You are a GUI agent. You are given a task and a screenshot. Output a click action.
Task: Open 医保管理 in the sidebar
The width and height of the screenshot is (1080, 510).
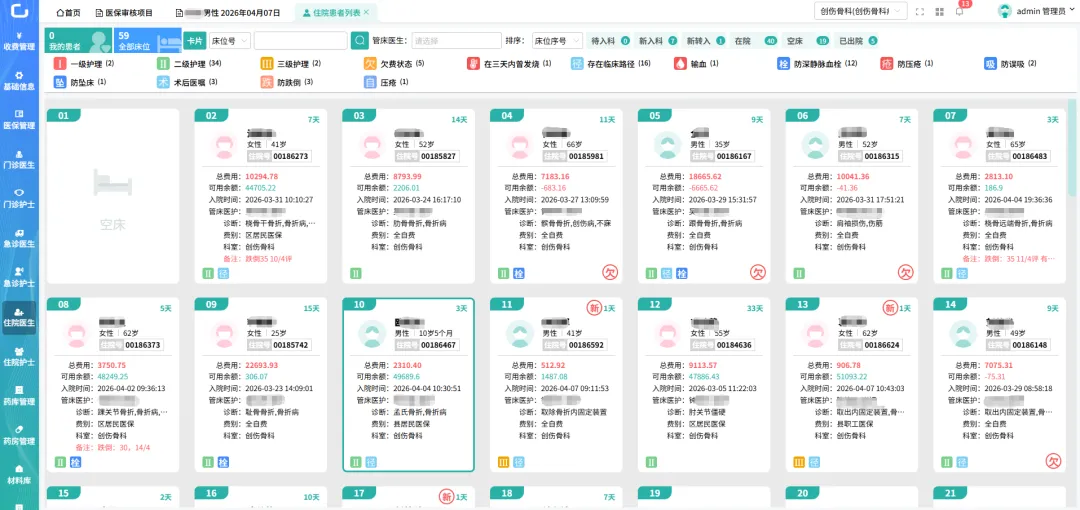pos(19,120)
